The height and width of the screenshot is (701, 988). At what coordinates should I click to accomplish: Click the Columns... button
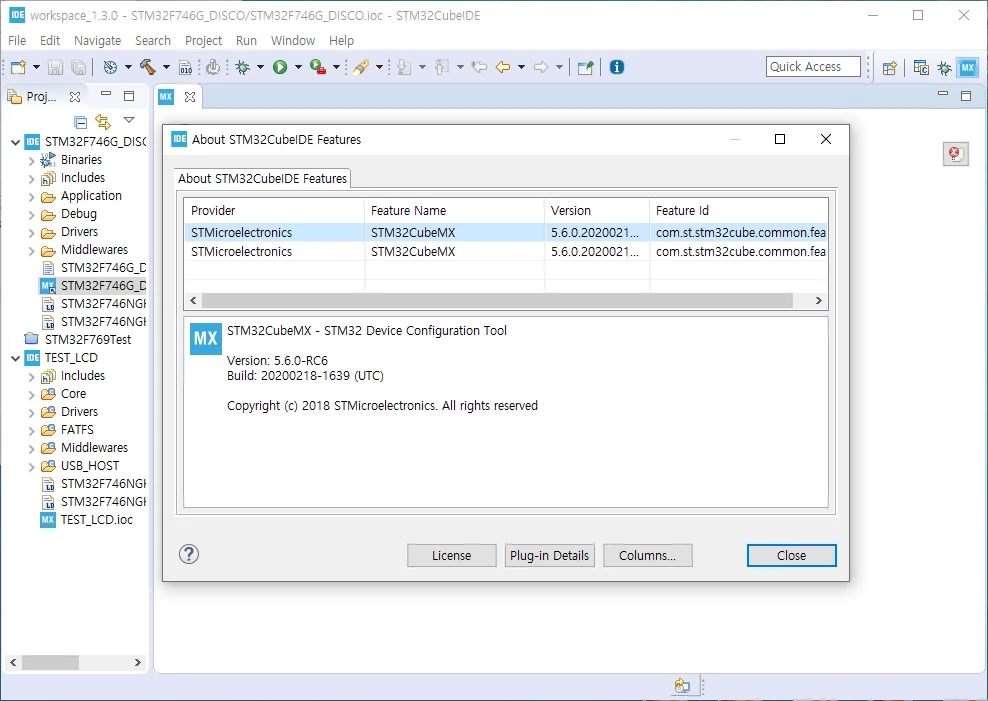647,556
